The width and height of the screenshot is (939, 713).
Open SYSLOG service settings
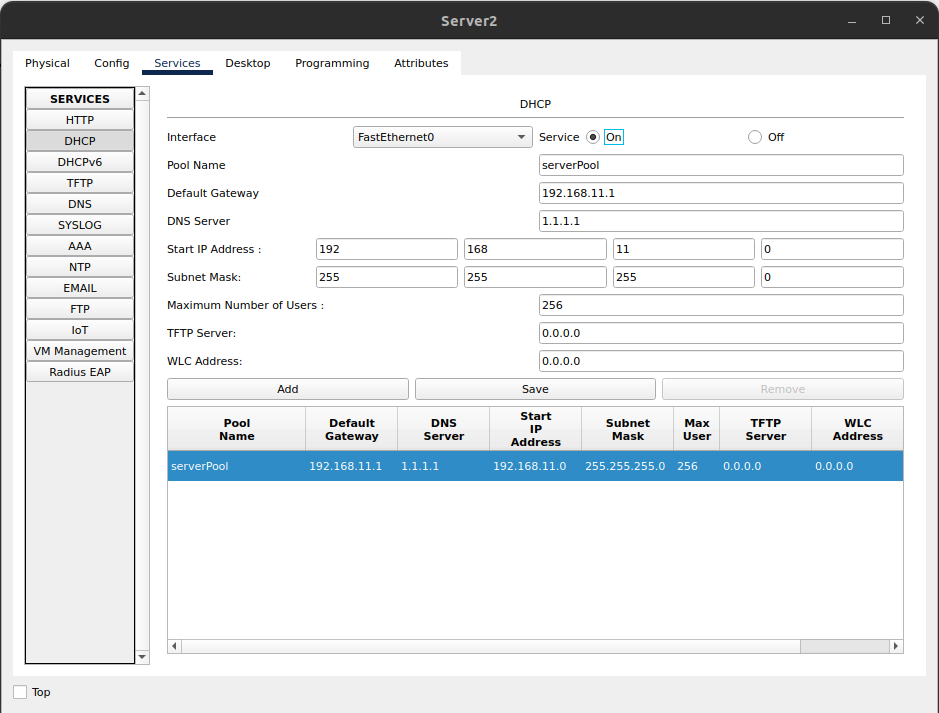coord(79,224)
